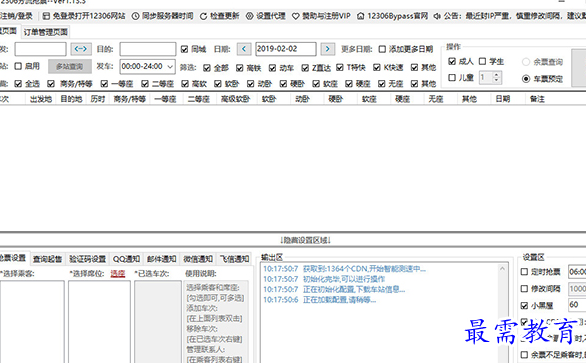Toggle the 启用 checkbox
Image resolution: width=586 pixels, height=363 pixels.
click(18, 66)
